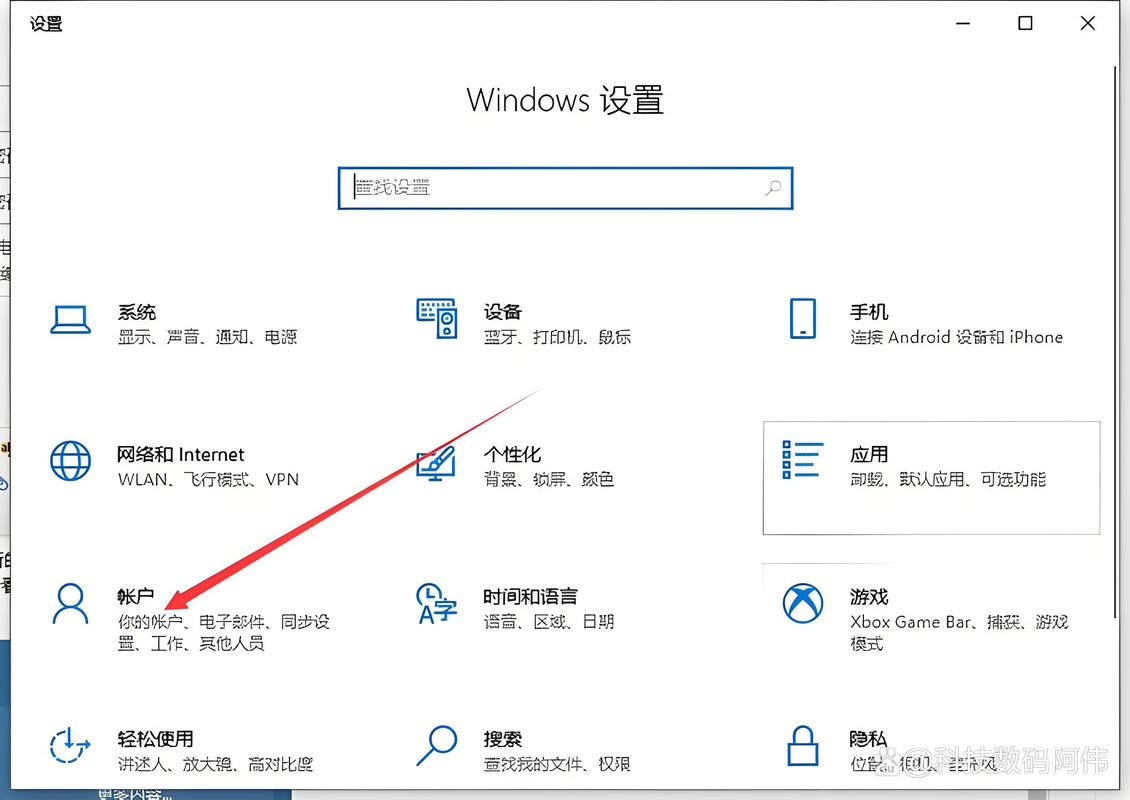Click the 连接 Android 设备和 iPhone text
This screenshot has width=1130, height=800.
pyautogui.click(x=956, y=337)
